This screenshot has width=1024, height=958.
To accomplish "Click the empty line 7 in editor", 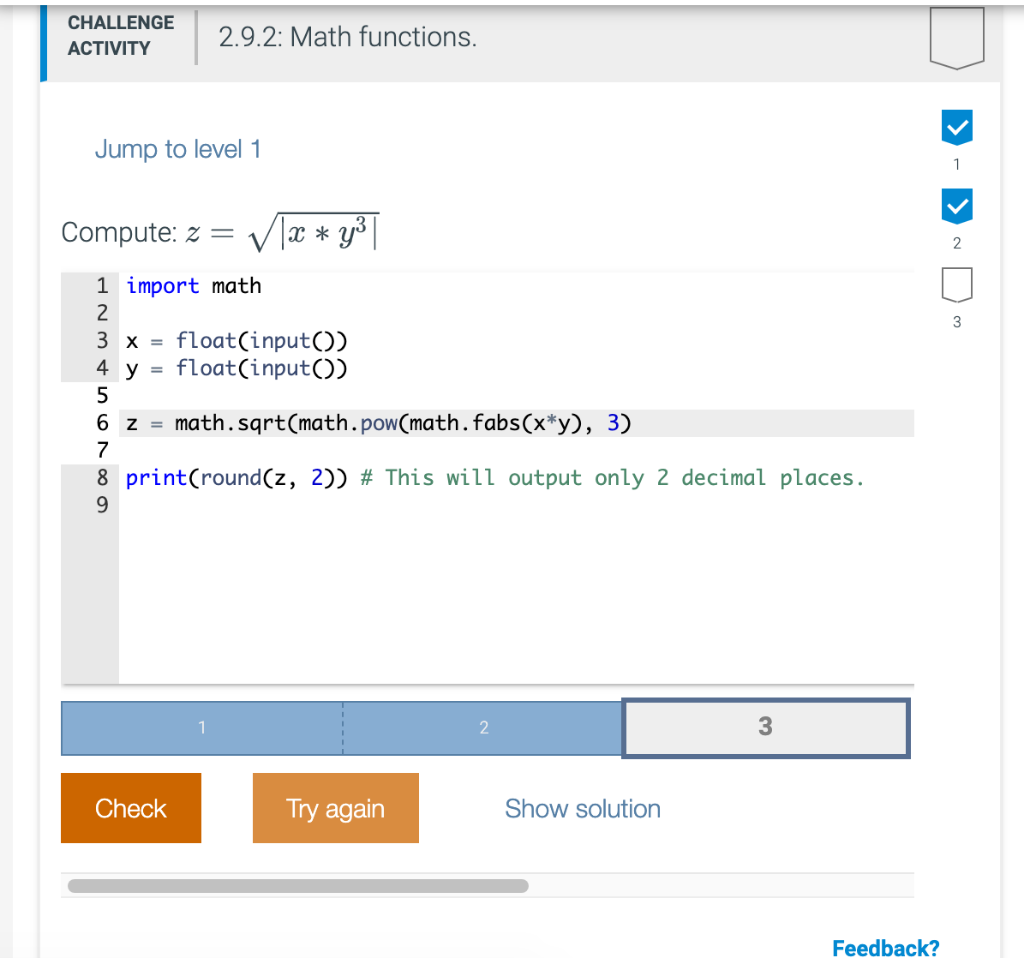I will [516, 451].
